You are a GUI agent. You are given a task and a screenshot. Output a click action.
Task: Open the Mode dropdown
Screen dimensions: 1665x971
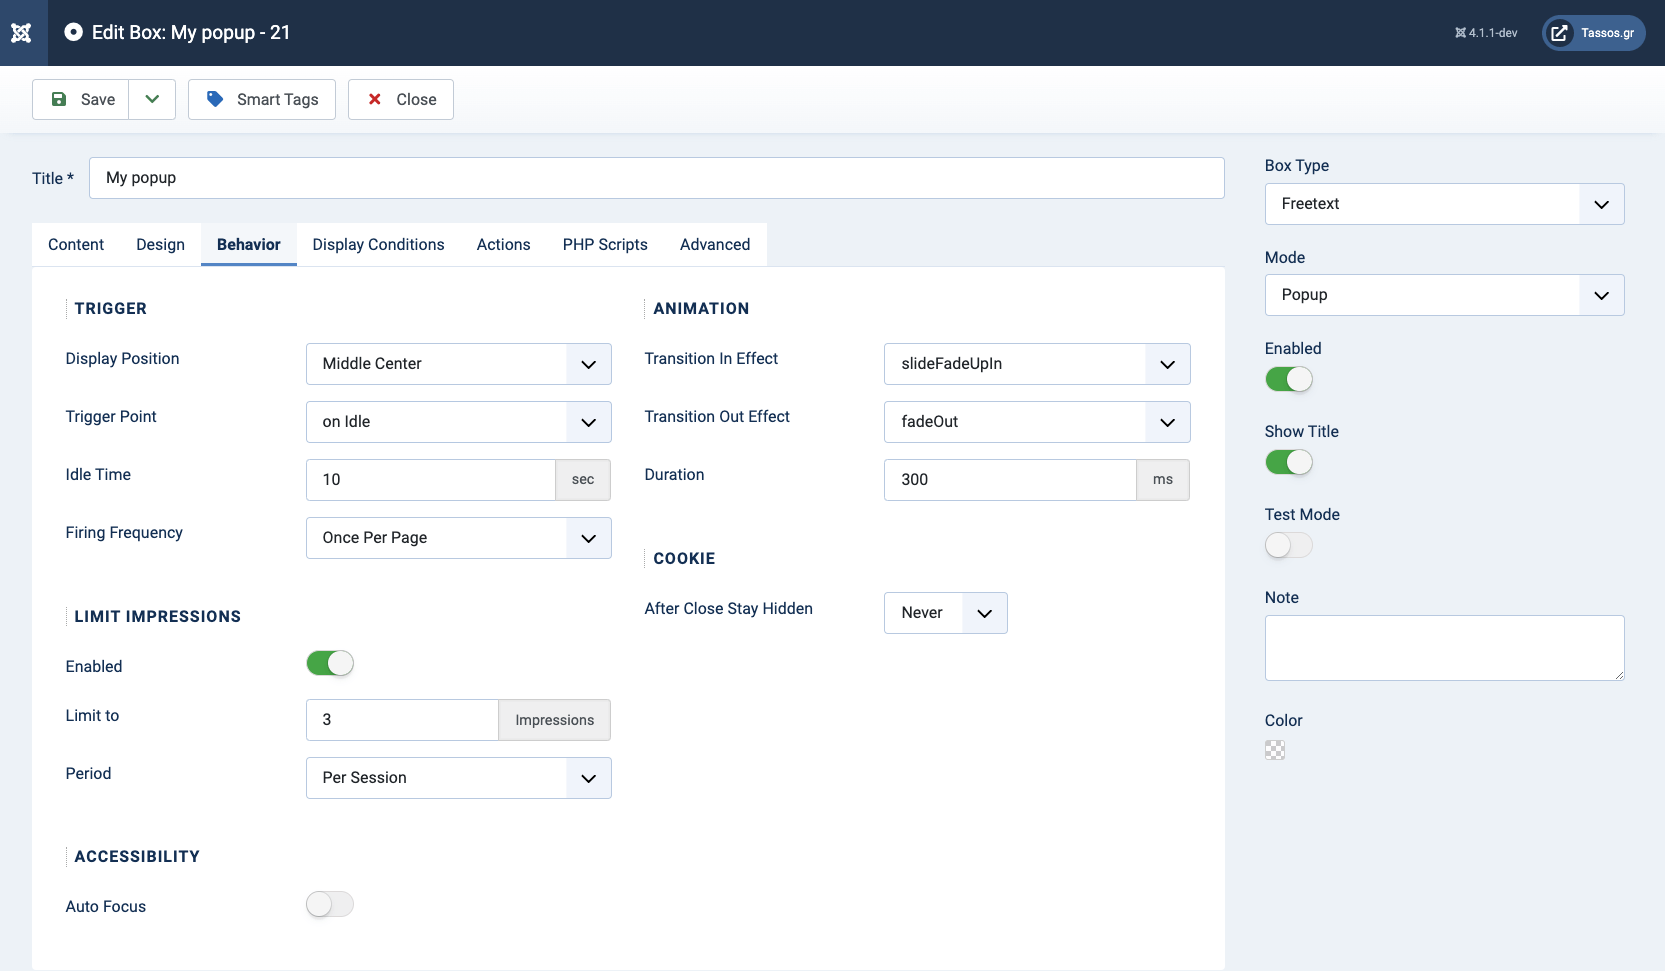pyautogui.click(x=1444, y=295)
